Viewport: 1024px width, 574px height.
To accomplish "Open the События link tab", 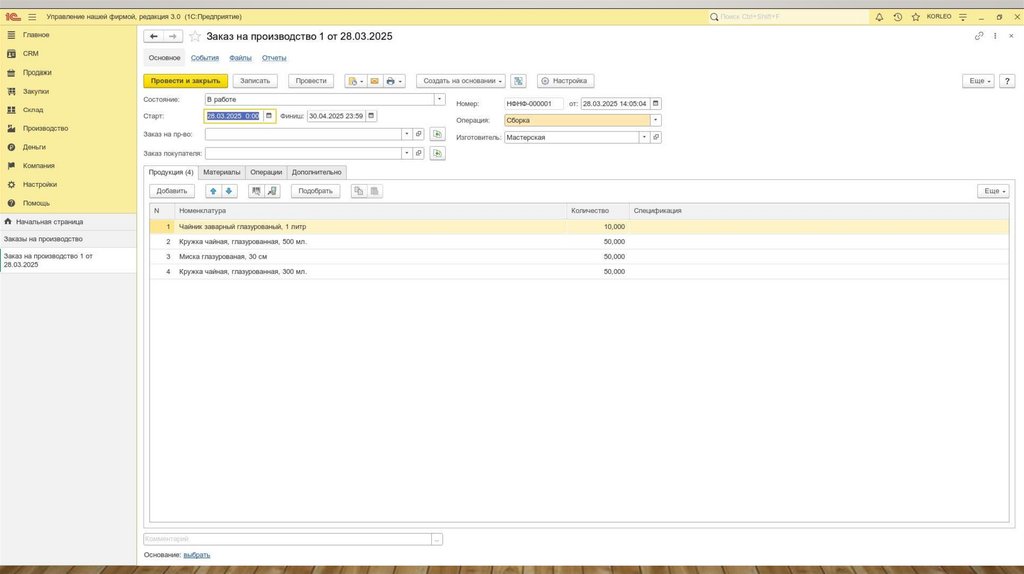I will click(x=204, y=58).
